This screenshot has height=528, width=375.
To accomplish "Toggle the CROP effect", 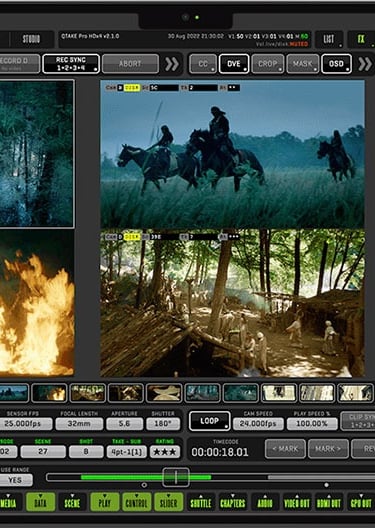I will pyautogui.click(x=267, y=64).
